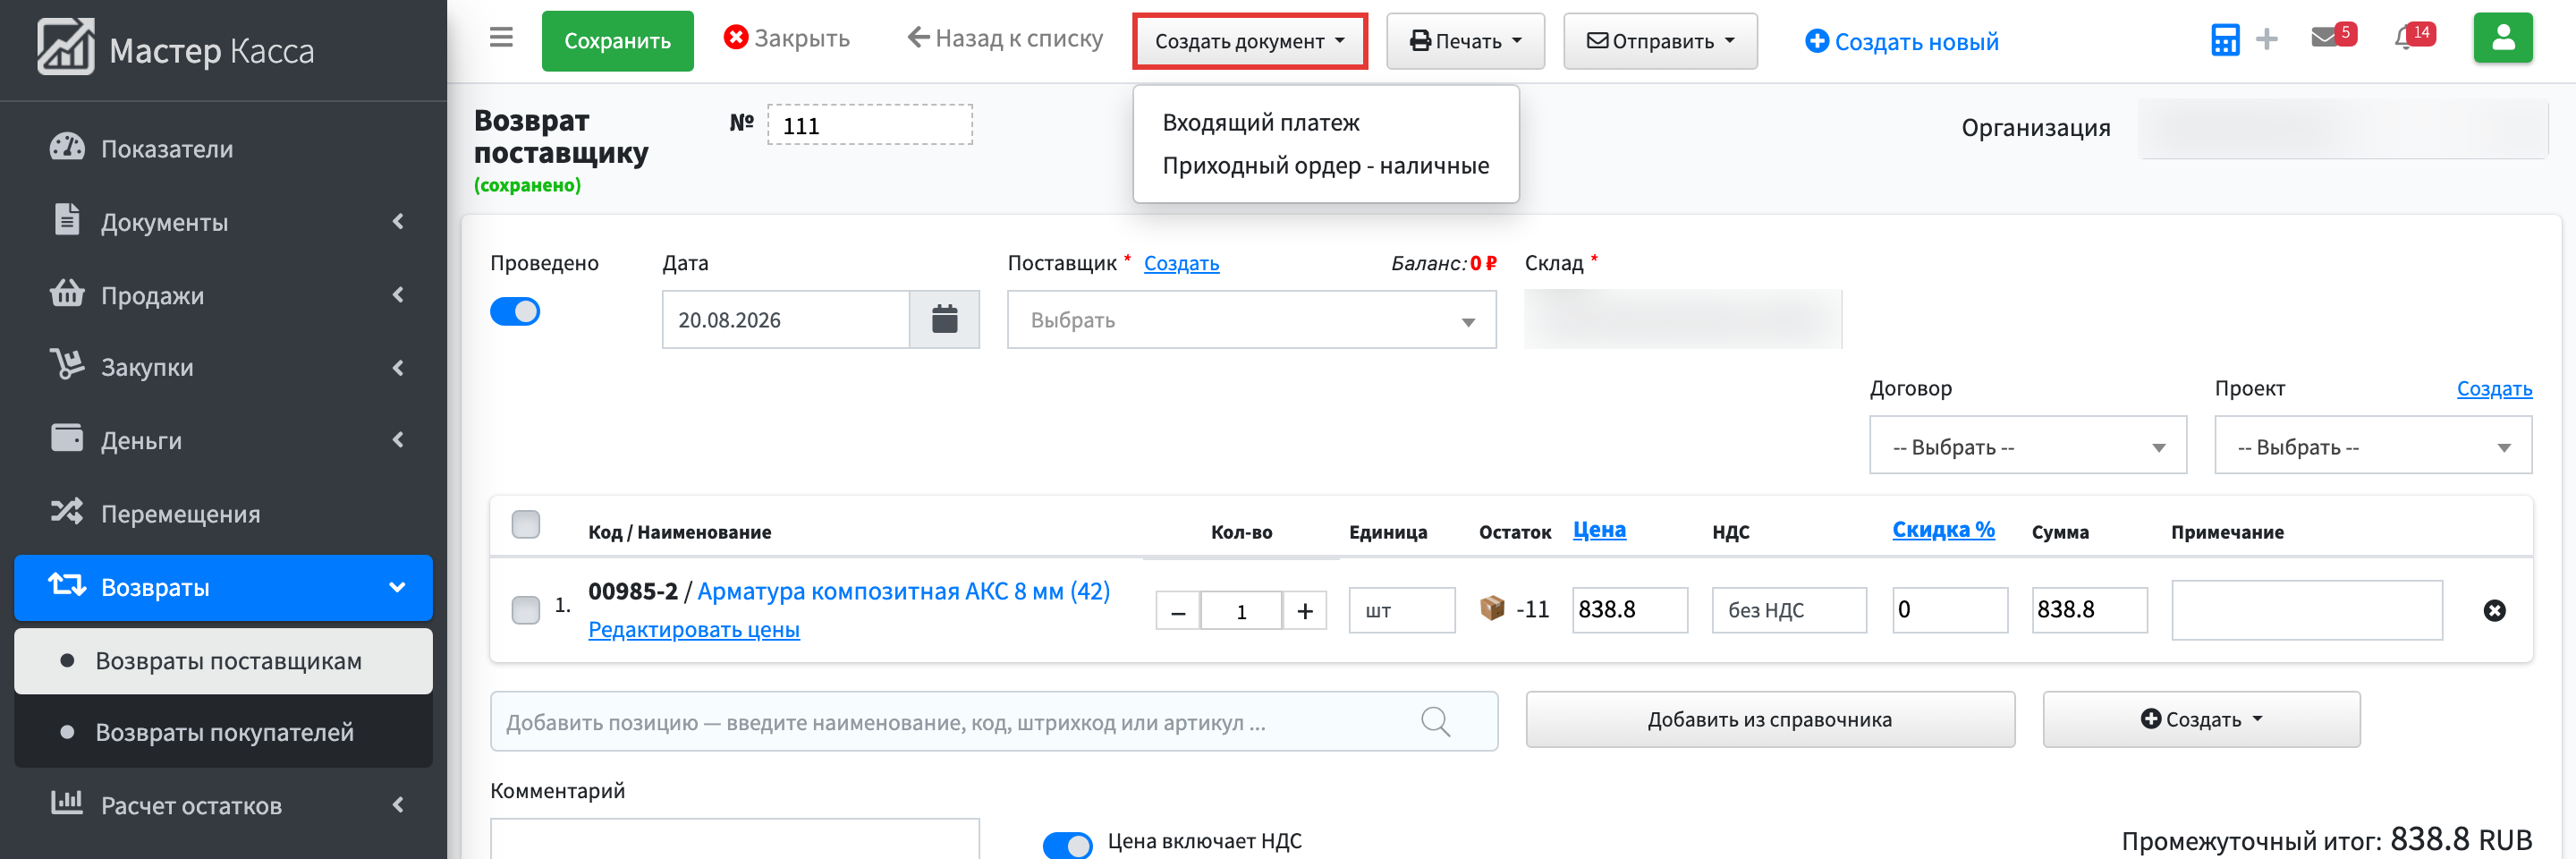This screenshot has width=2576, height=859.
Task: Open the green user profile button
Action: 2503,38
